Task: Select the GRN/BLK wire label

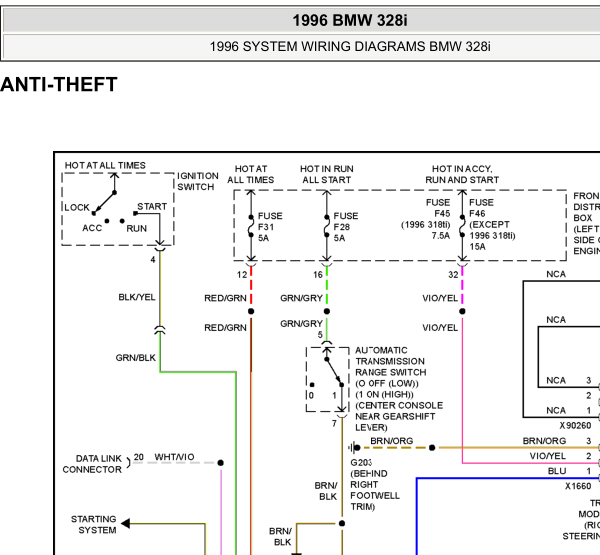Action: coord(135,358)
